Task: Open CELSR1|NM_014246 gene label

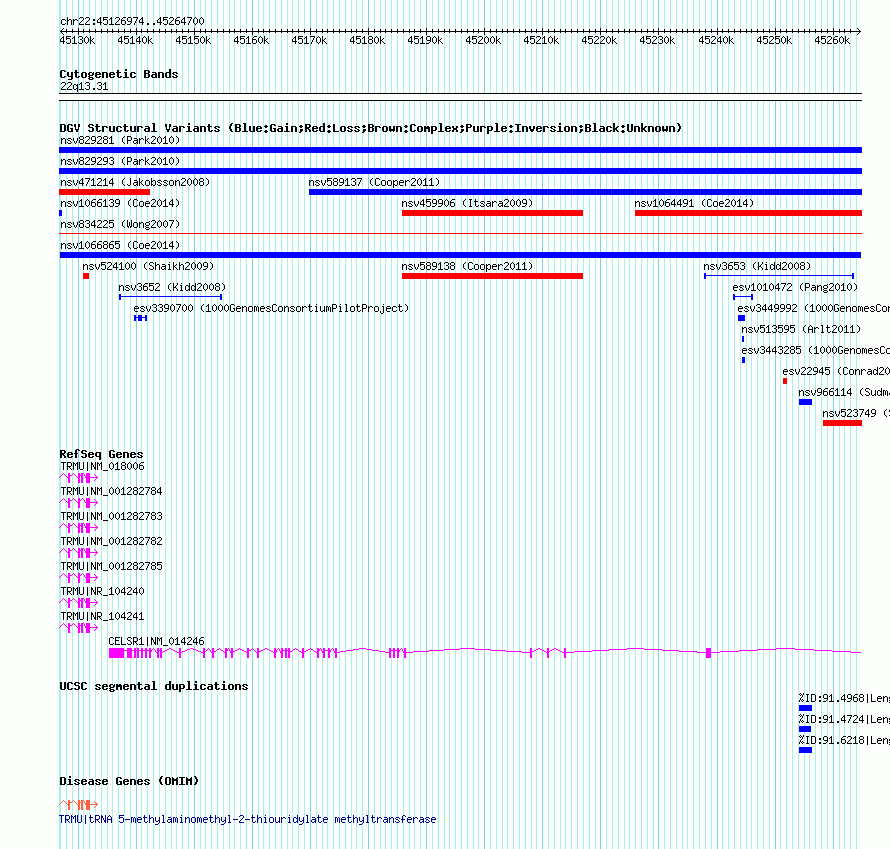Action: [156, 641]
